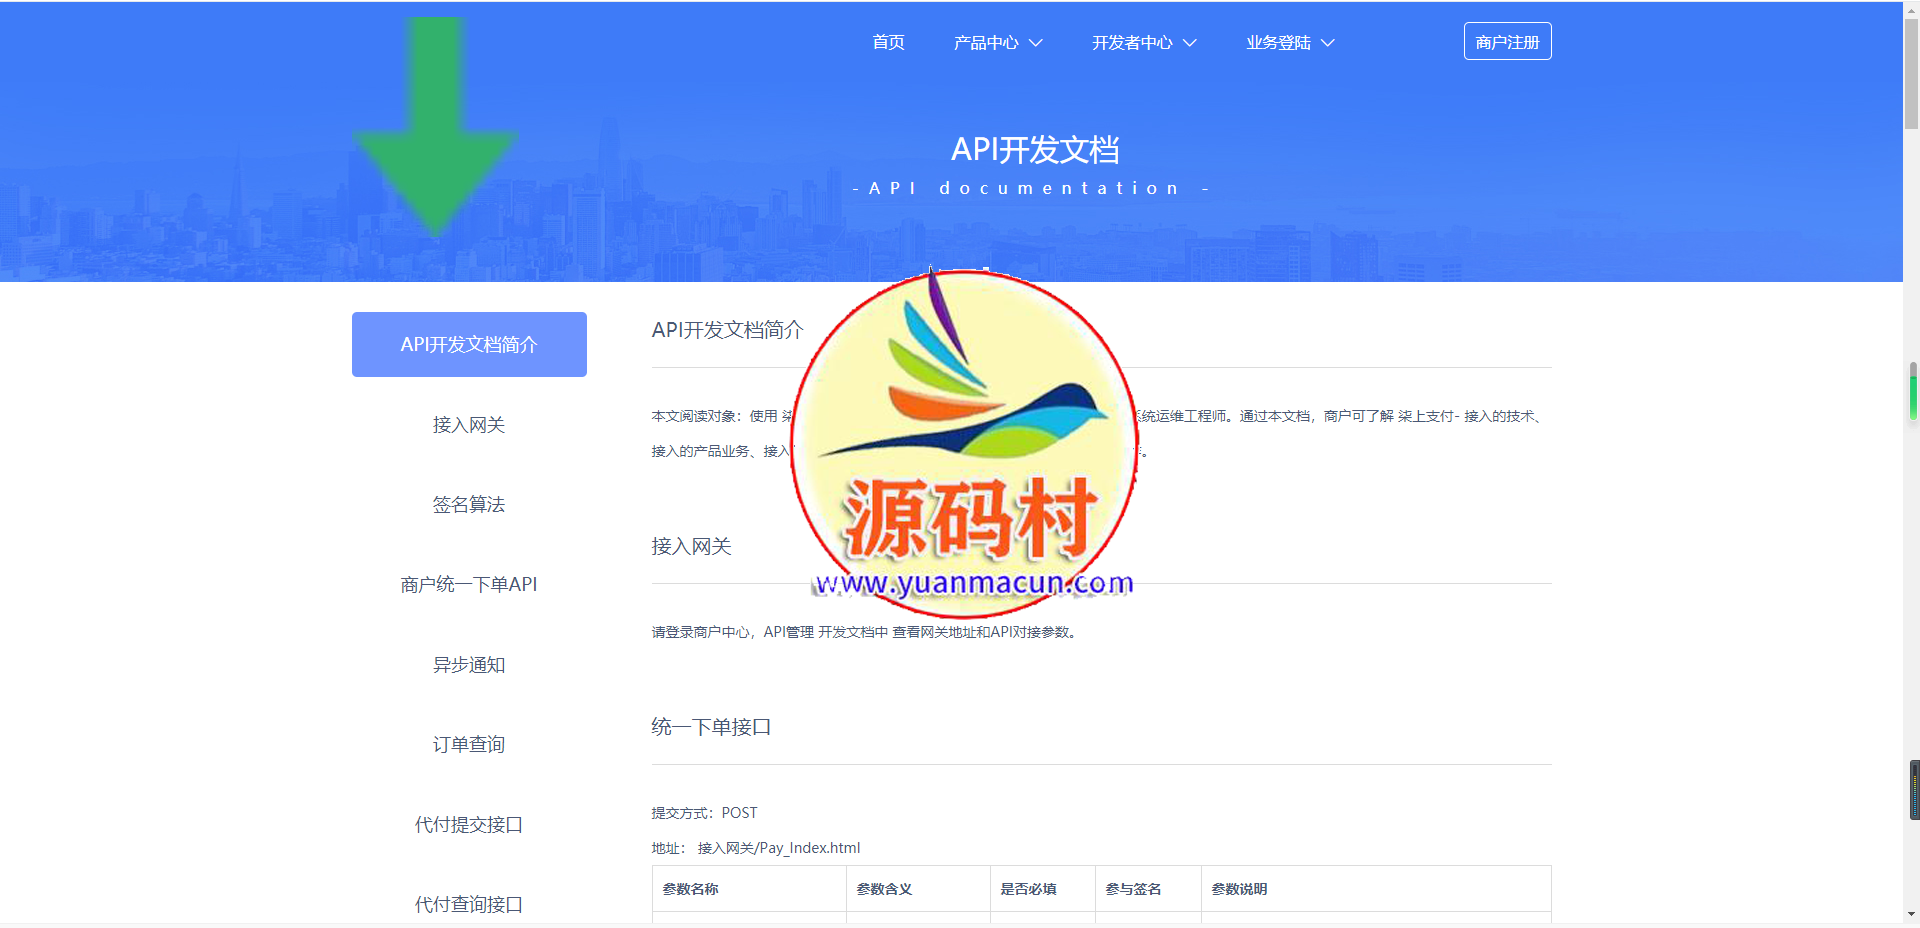Click the 首页 navigation link
Image resolution: width=1920 pixels, height=928 pixels.
tap(888, 42)
